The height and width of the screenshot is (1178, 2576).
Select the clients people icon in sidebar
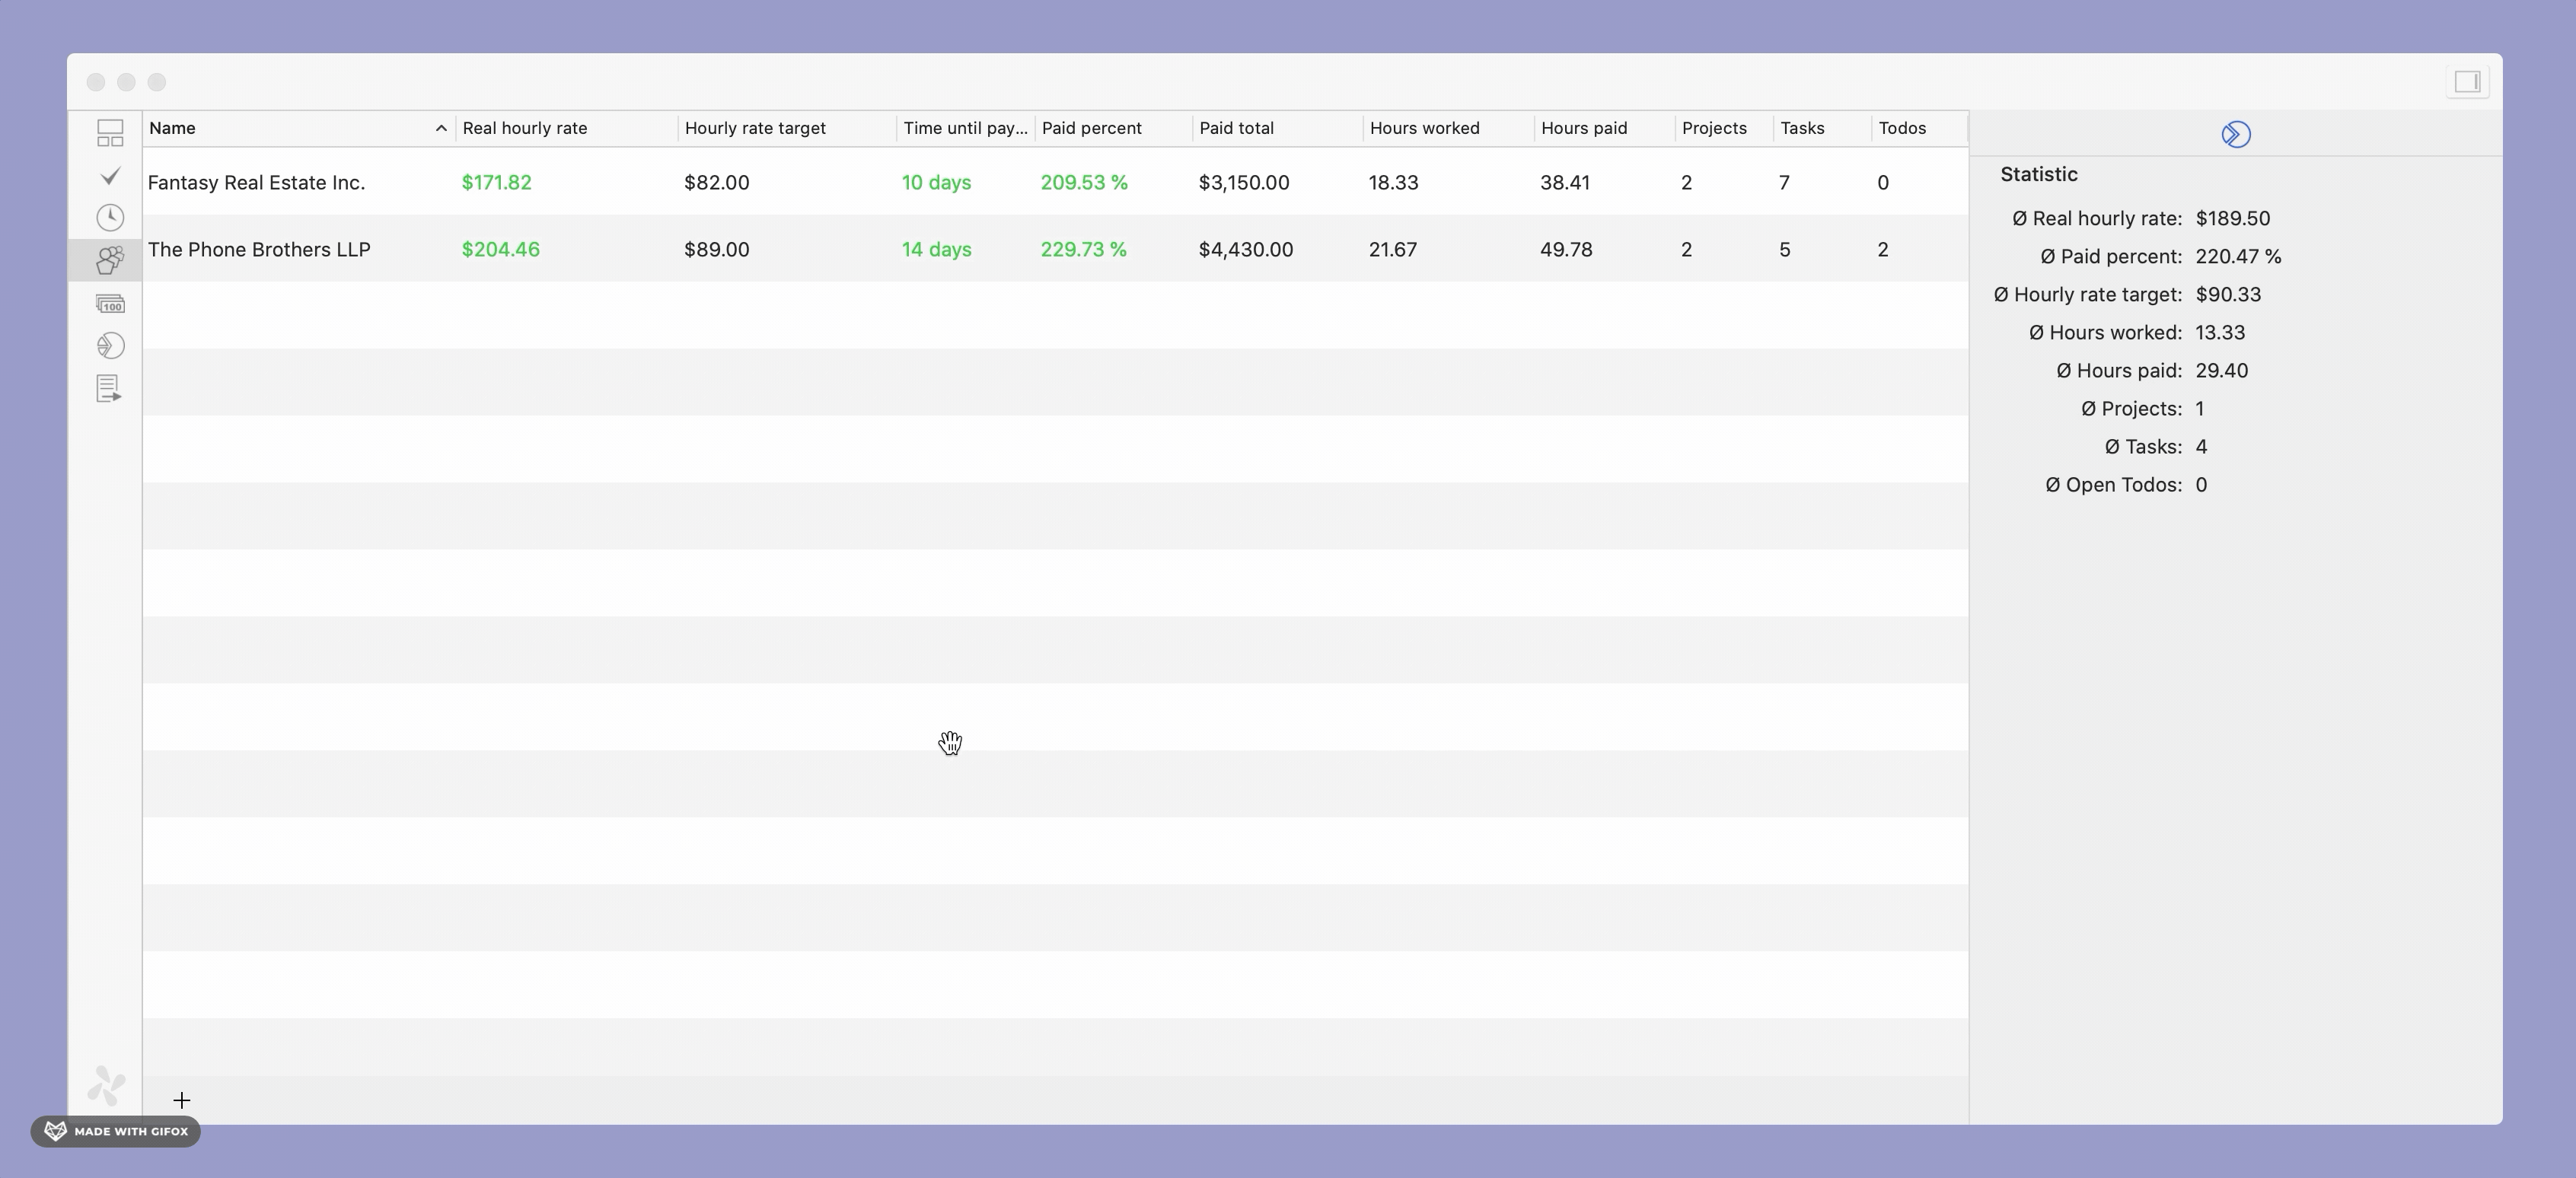click(x=110, y=260)
